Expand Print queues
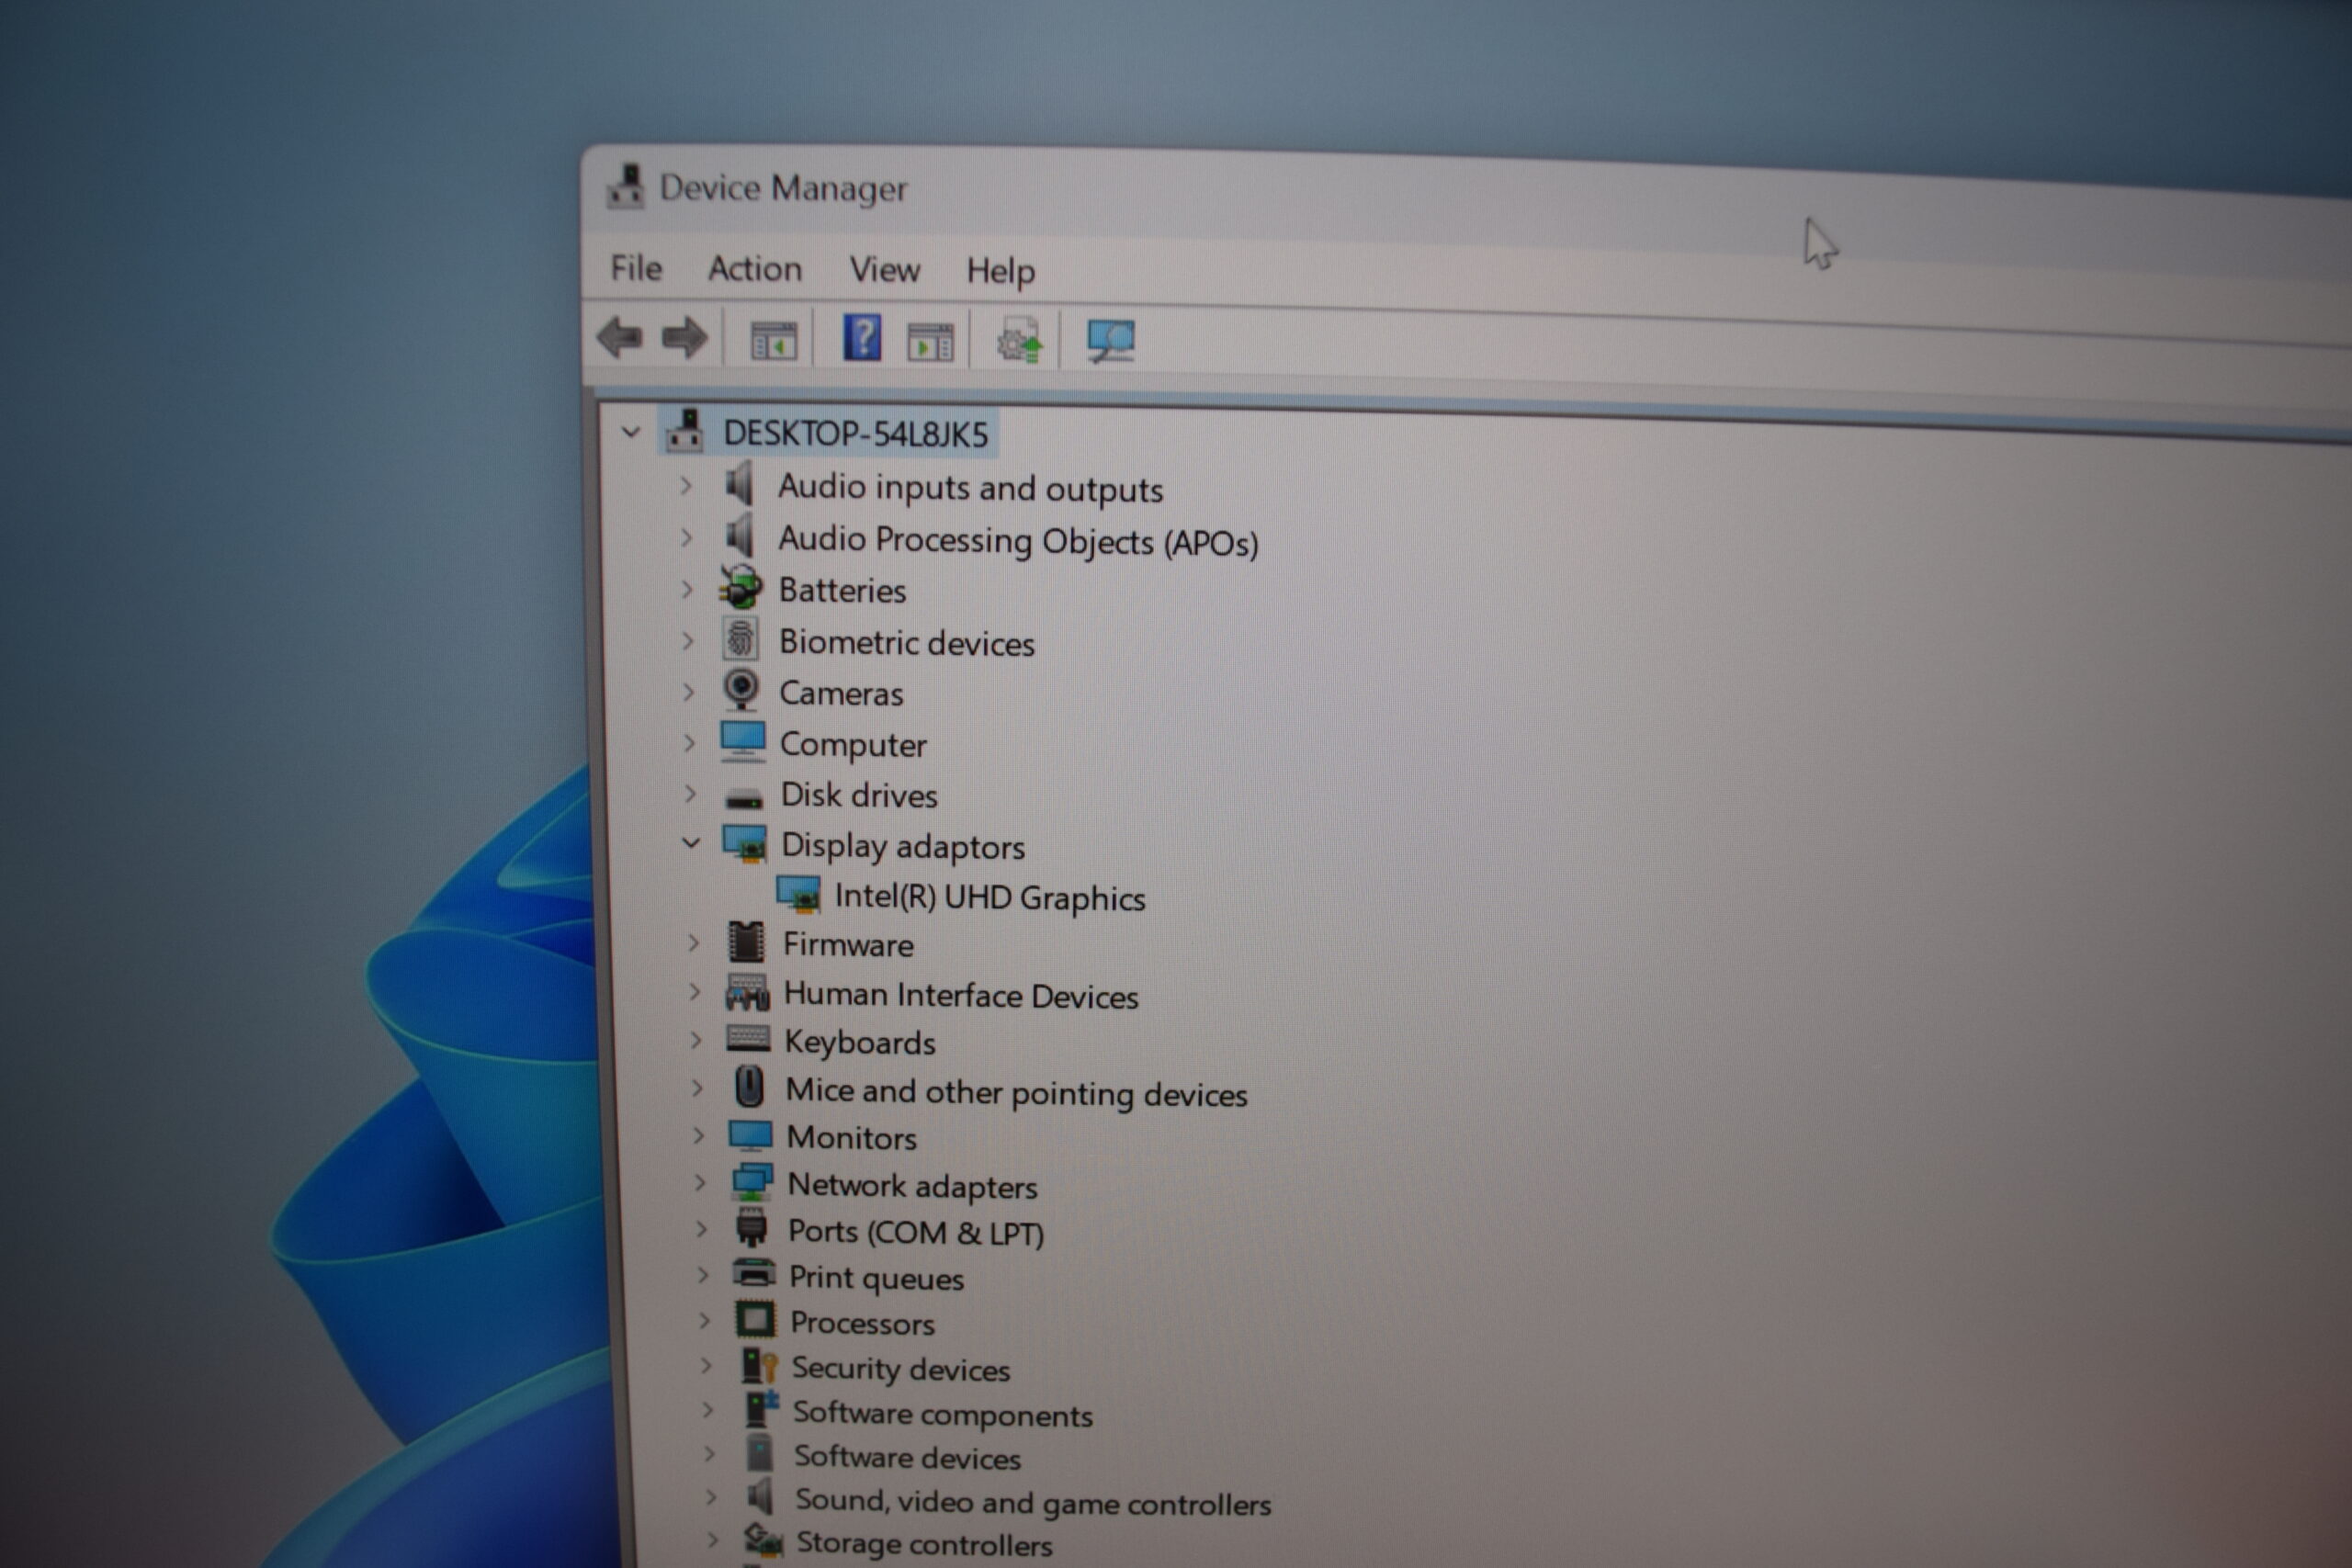2352x1568 pixels. 702,1275
